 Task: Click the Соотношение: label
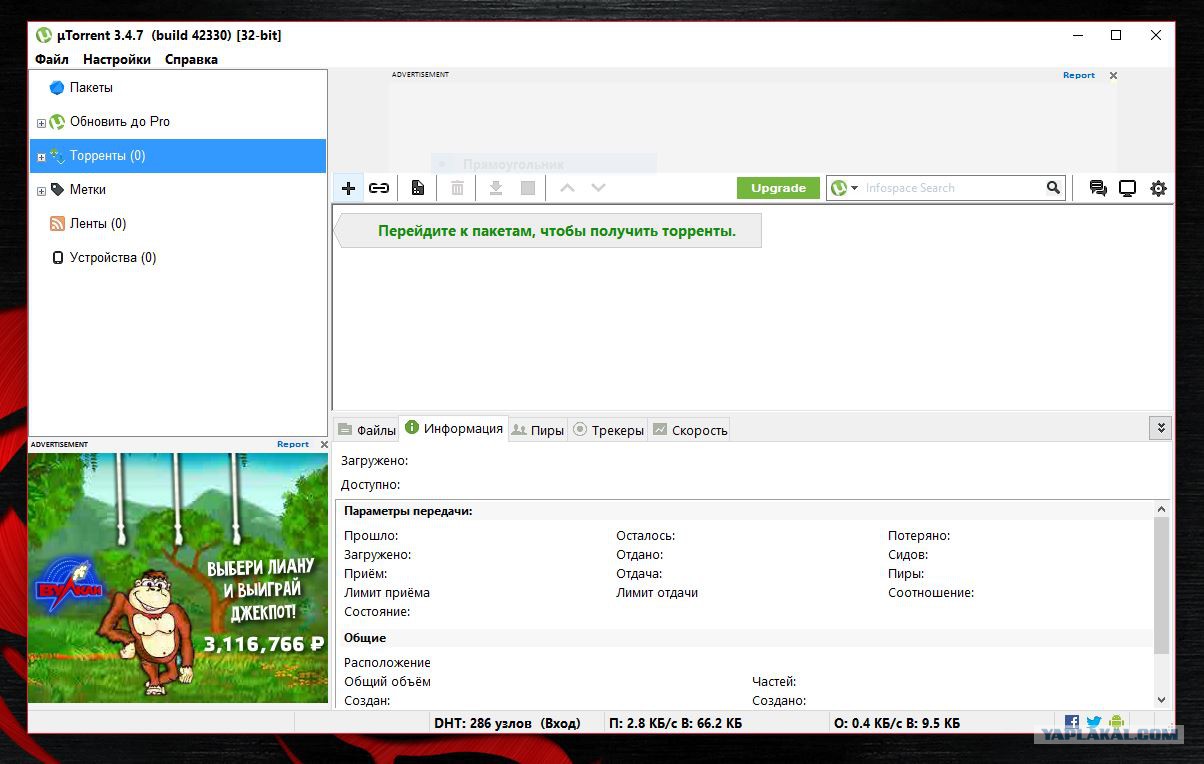[931, 593]
